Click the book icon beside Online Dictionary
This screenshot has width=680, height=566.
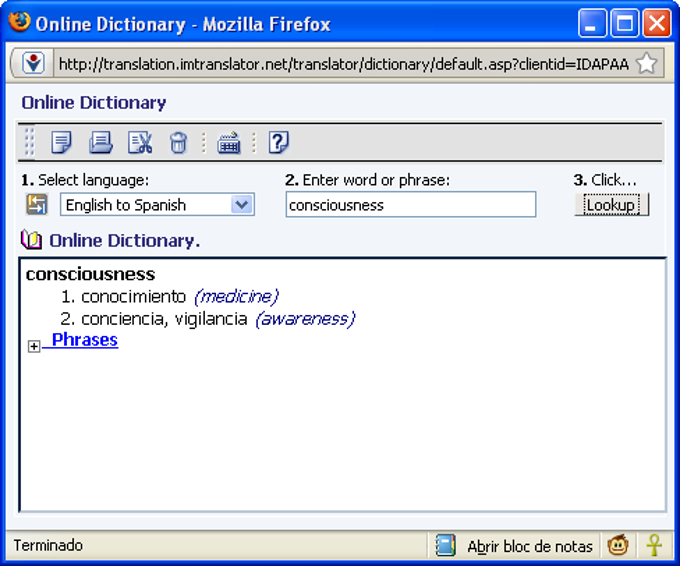point(31,240)
